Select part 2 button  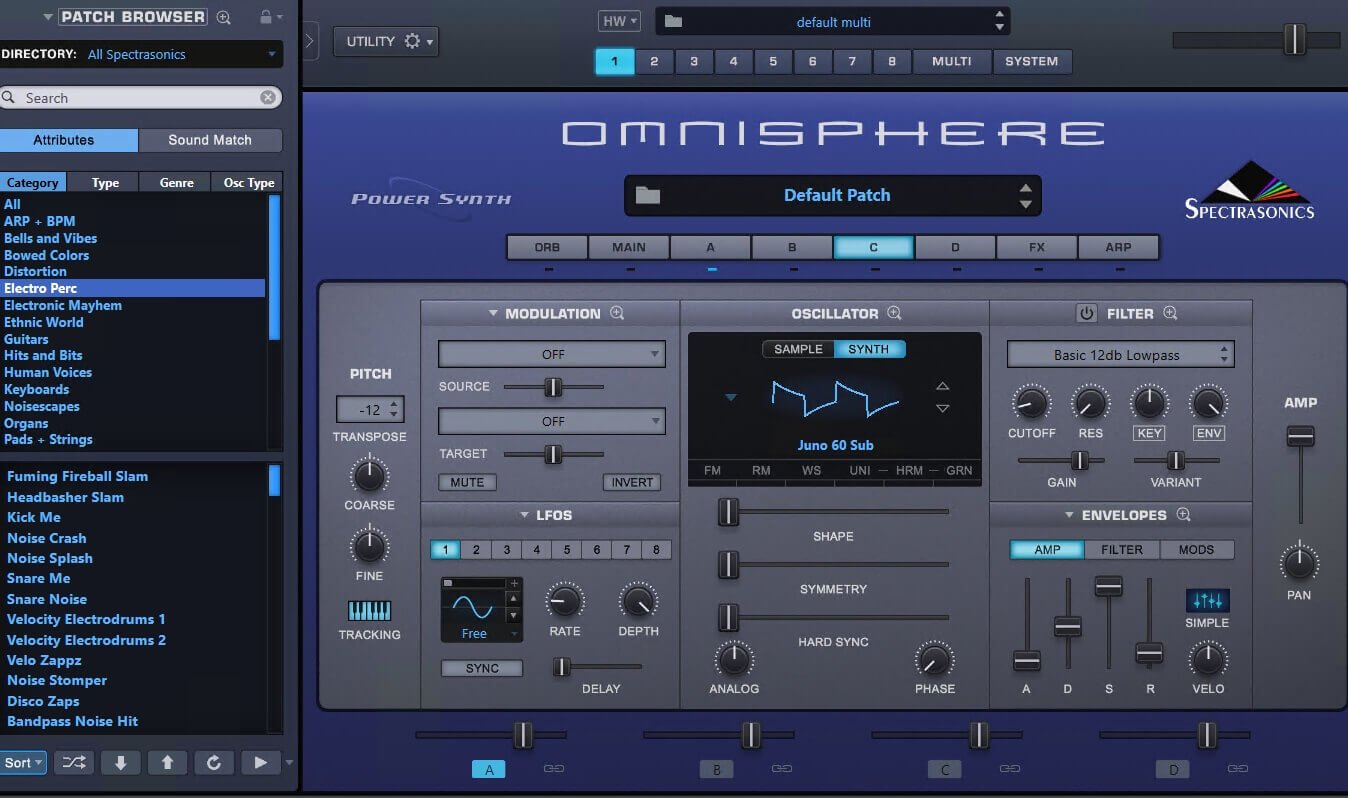pos(654,61)
